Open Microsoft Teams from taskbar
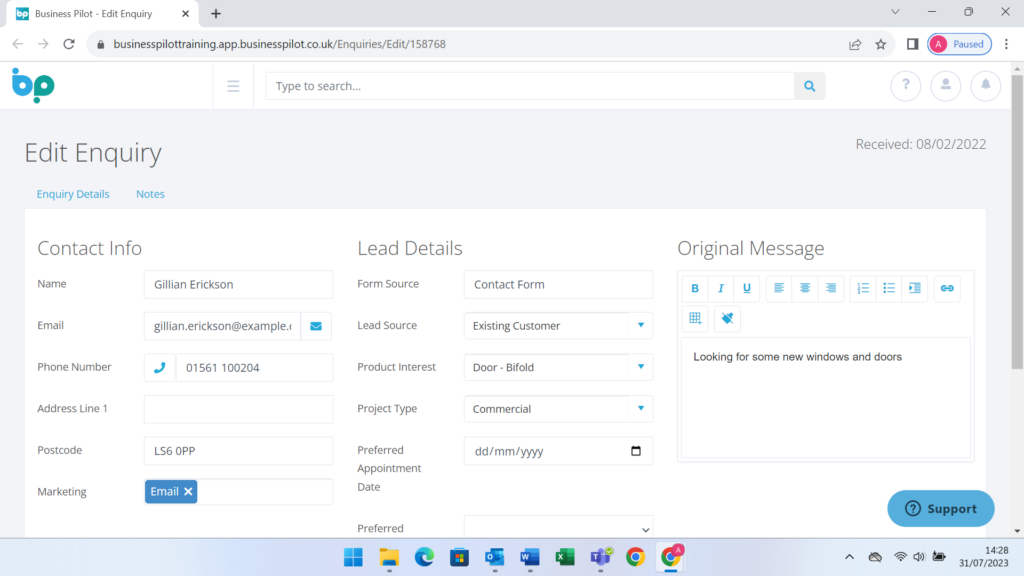The width and height of the screenshot is (1024, 576). coord(600,557)
